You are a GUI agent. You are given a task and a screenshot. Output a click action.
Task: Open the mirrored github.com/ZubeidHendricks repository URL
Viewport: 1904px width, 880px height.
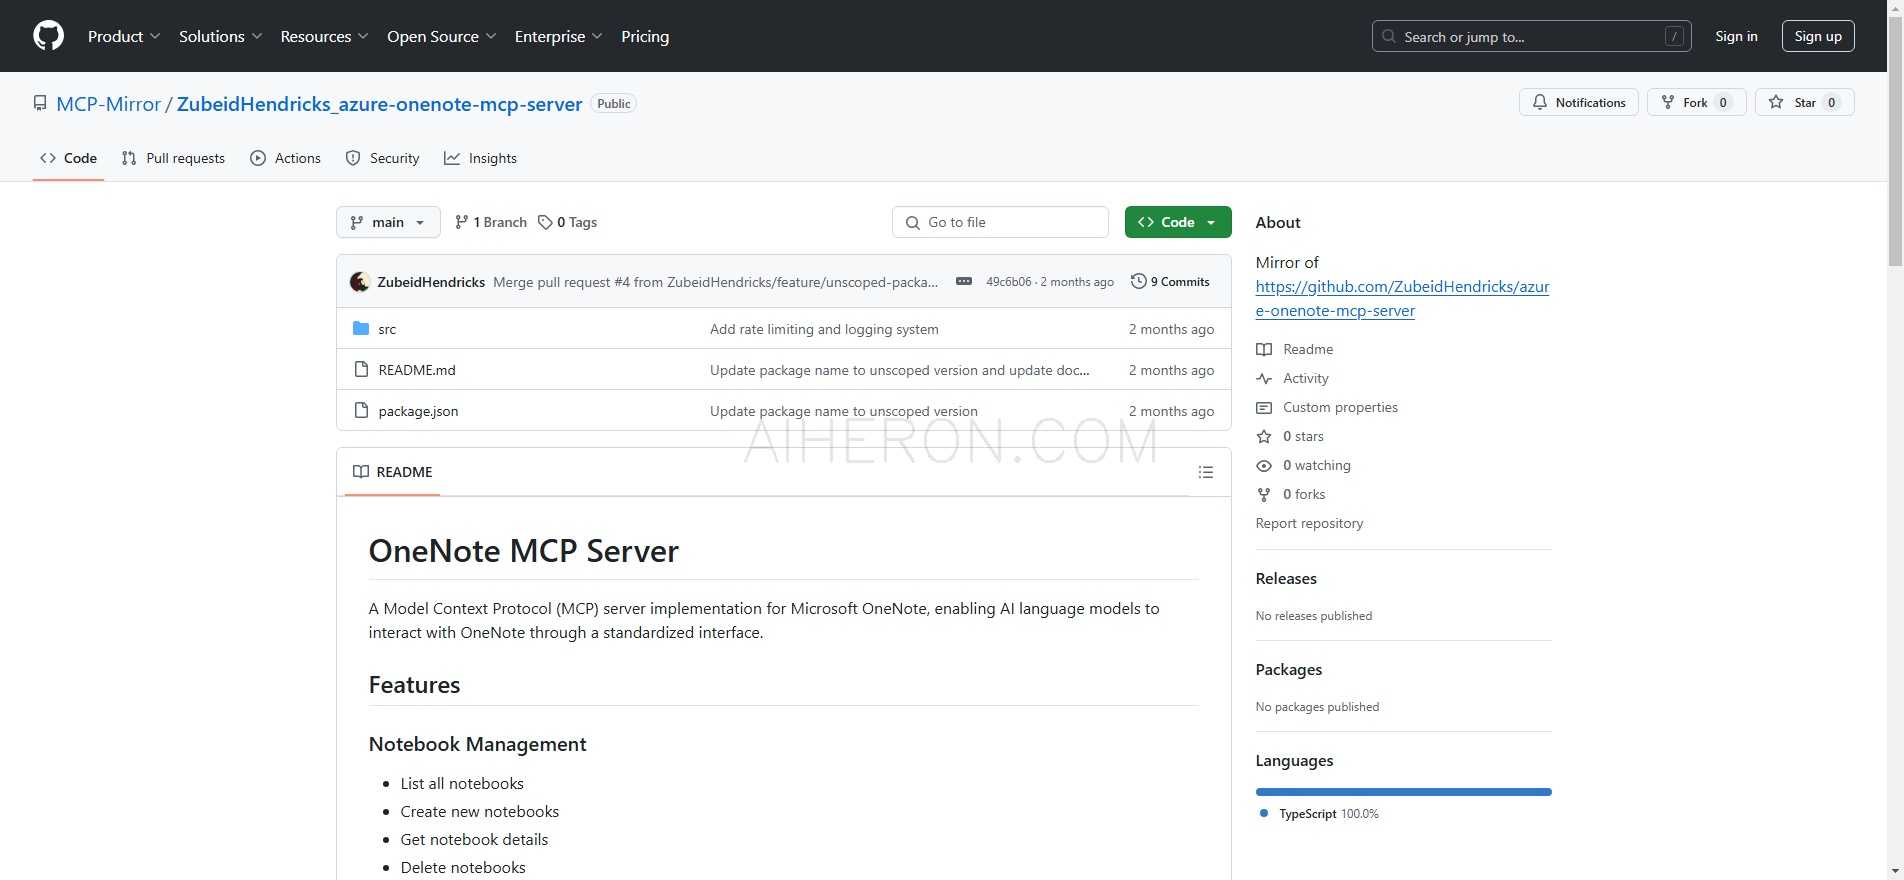coord(1402,298)
